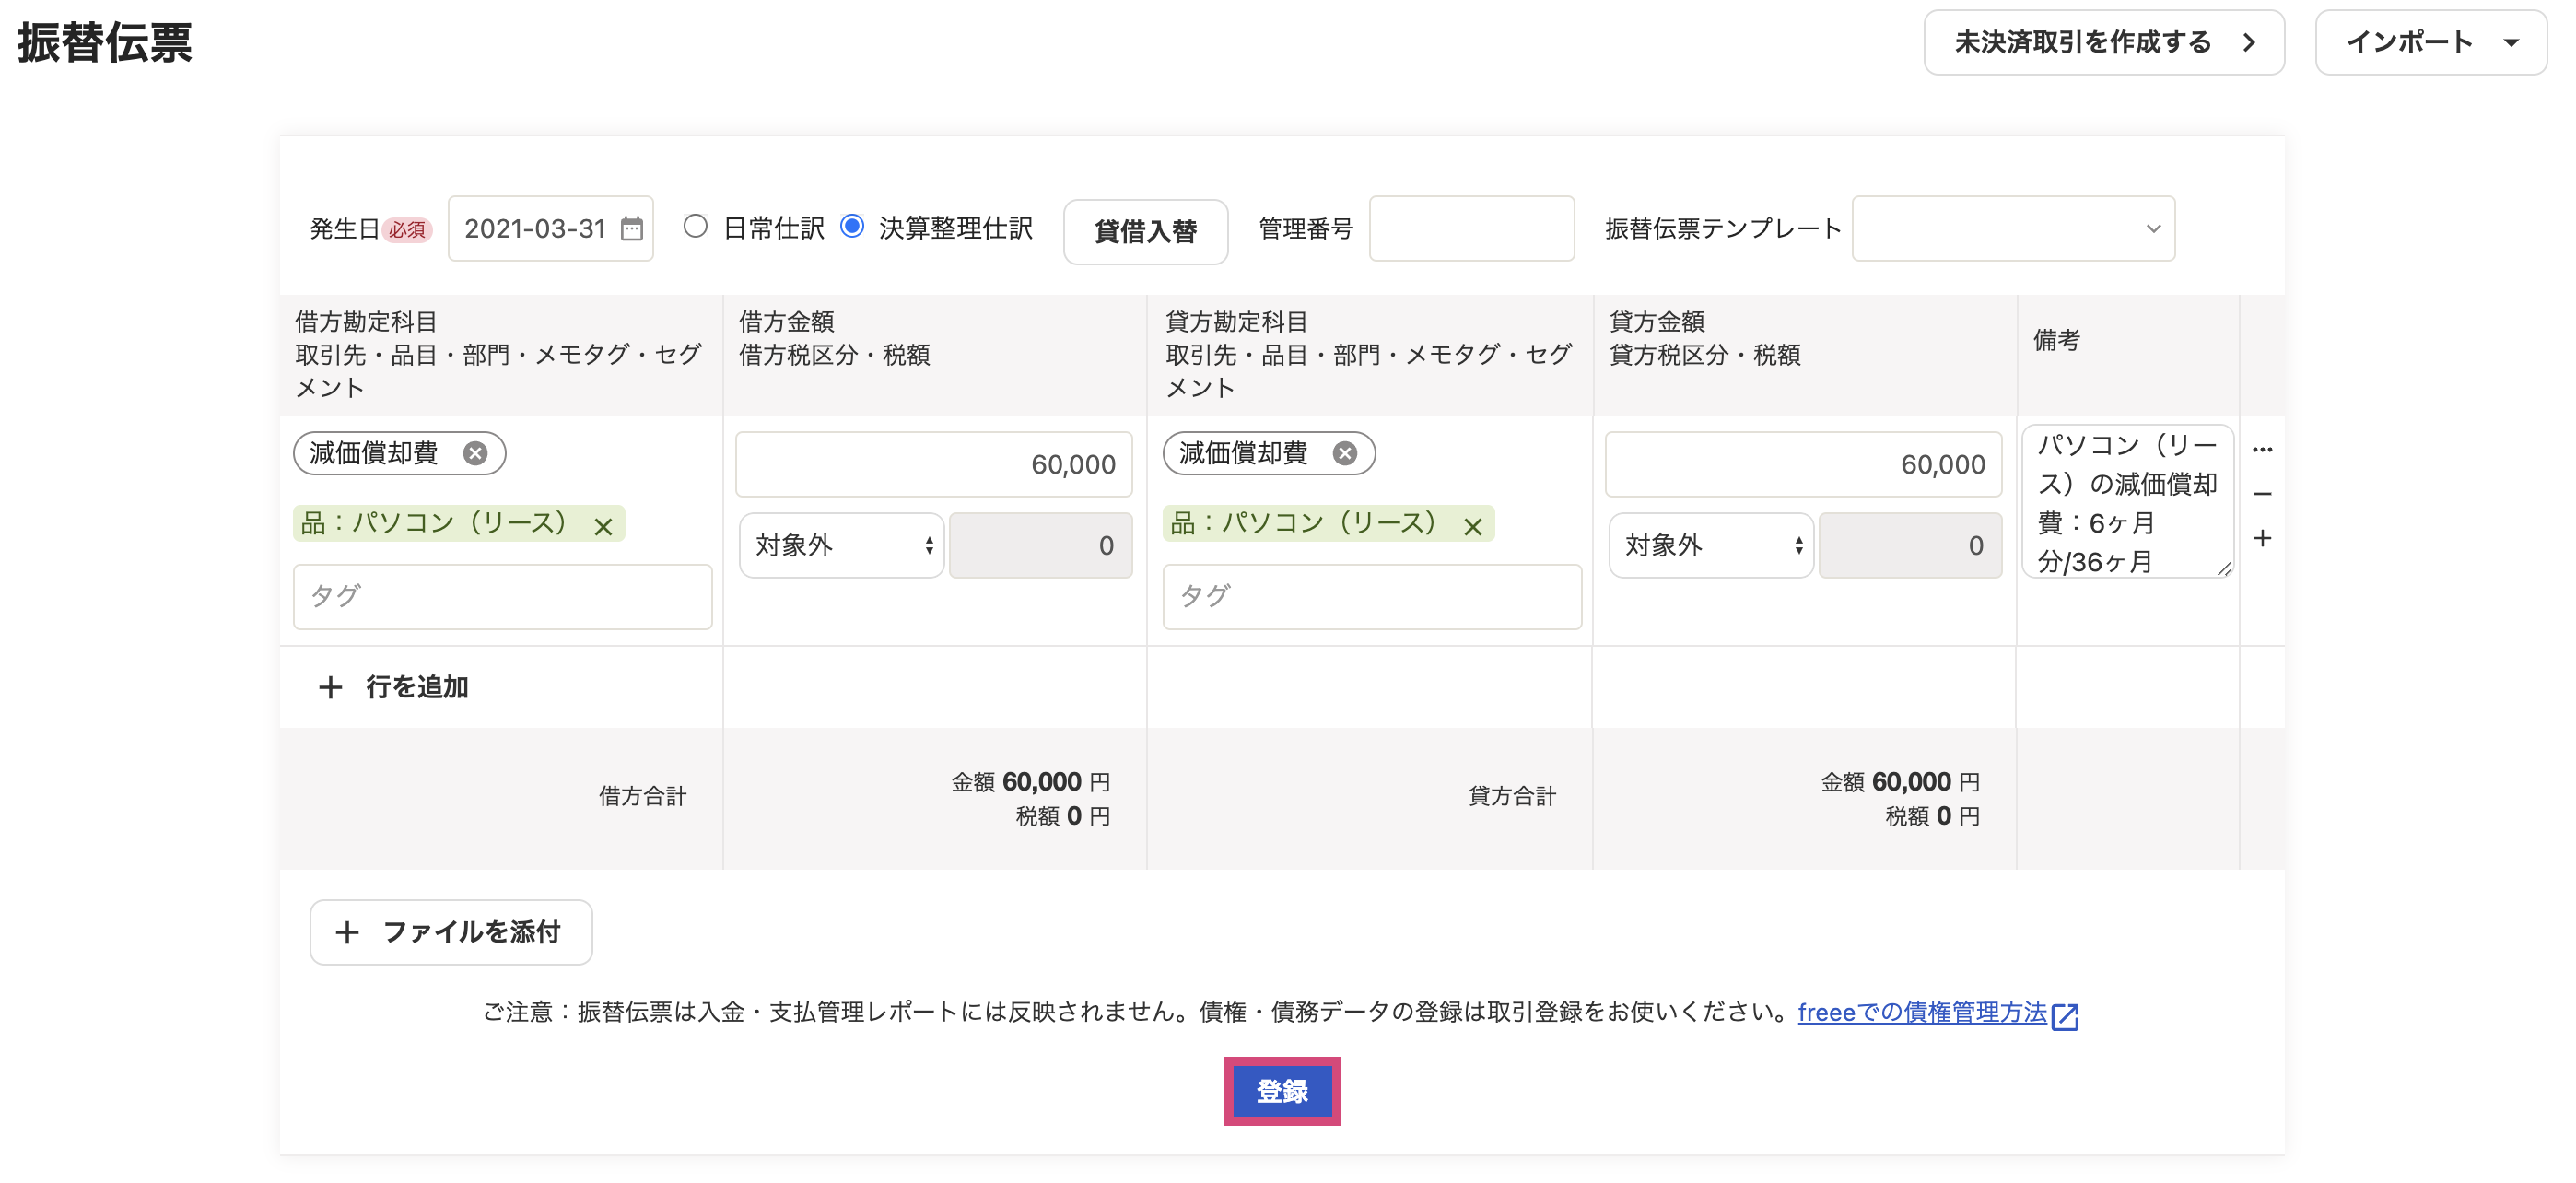Click the debit タグ input field

click(x=503, y=597)
